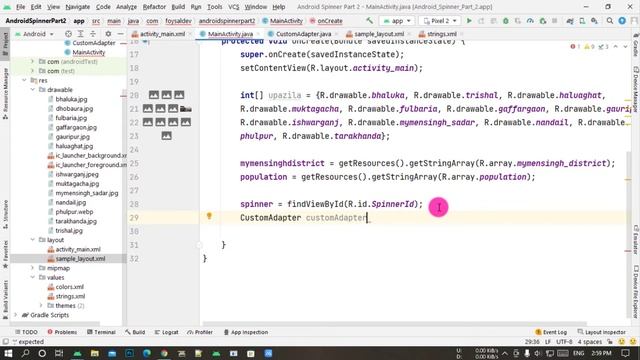Open the Profile app gauge icon
640x360 pixels.
(x=530, y=20)
